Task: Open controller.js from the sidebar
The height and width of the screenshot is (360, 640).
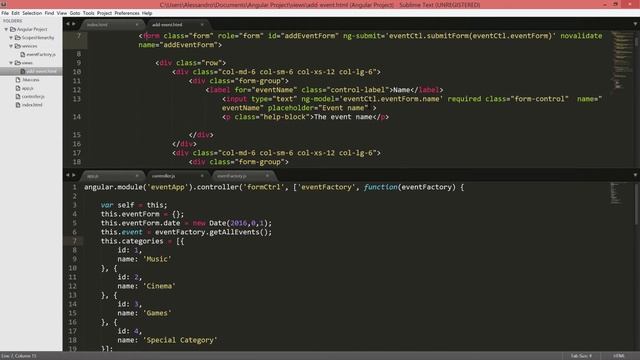Action: click(x=31, y=96)
